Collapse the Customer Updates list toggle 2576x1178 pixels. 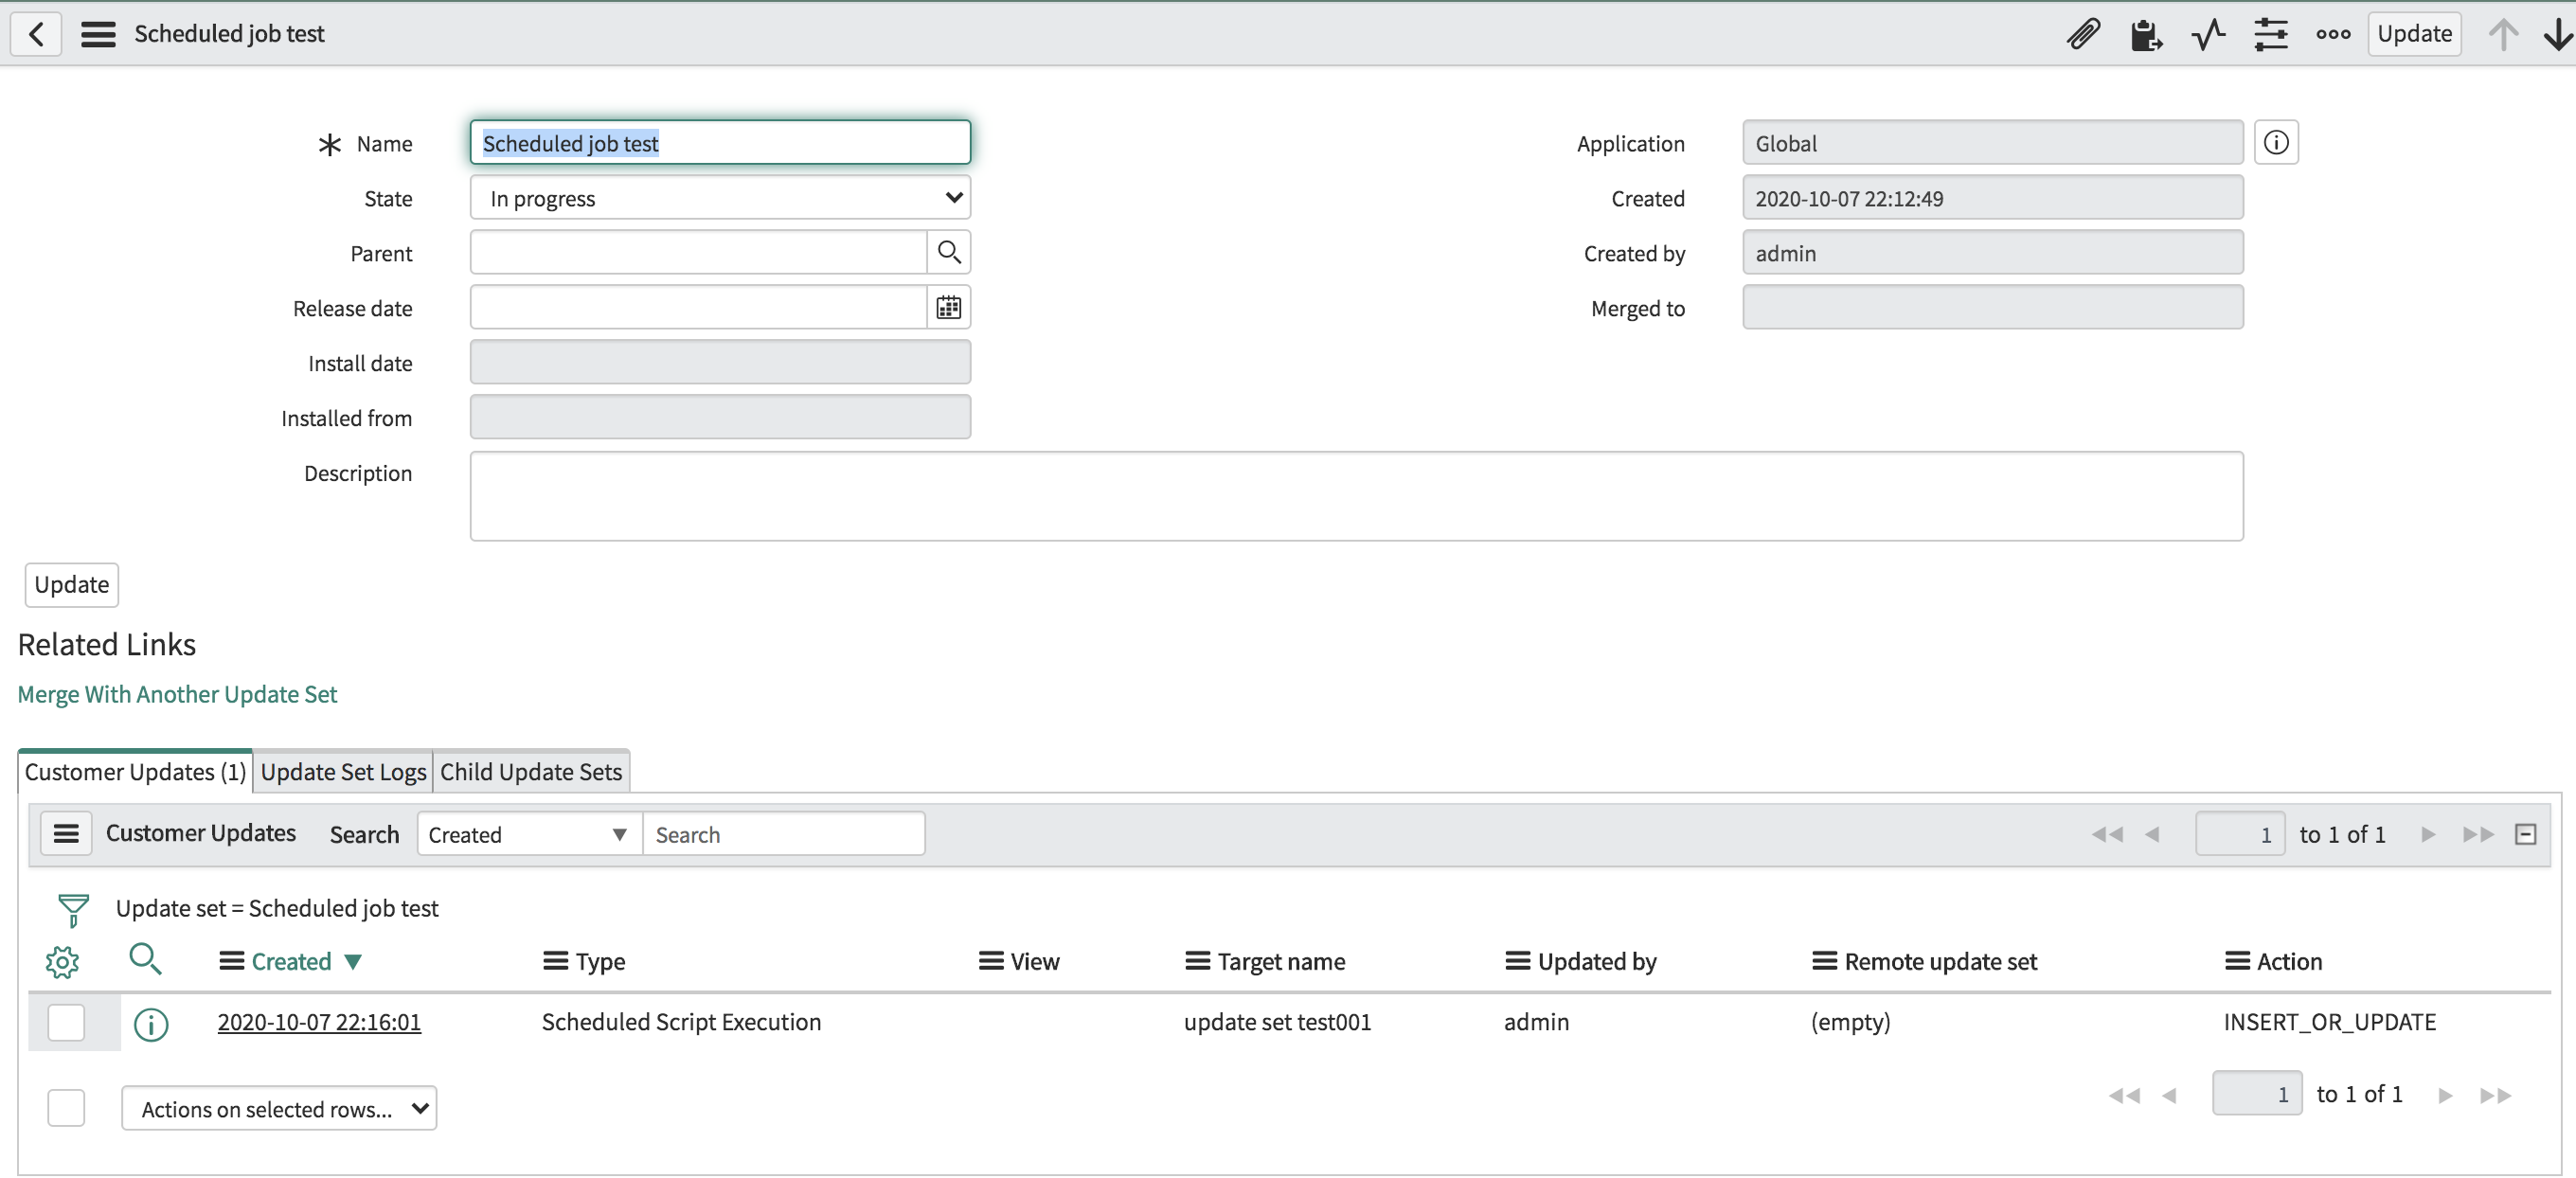click(x=2525, y=834)
